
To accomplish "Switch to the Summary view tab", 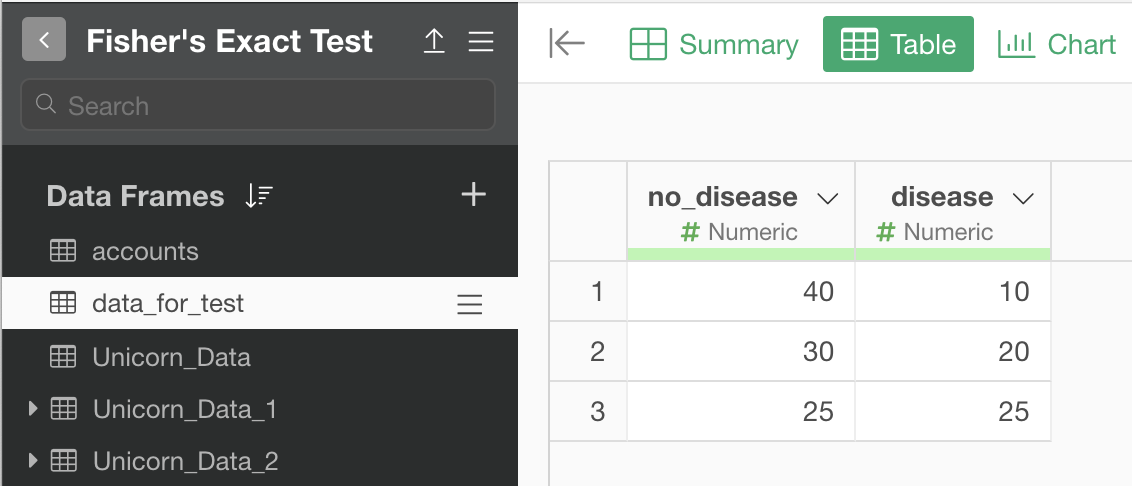I will pyautogui.click(x=714, y=44).
